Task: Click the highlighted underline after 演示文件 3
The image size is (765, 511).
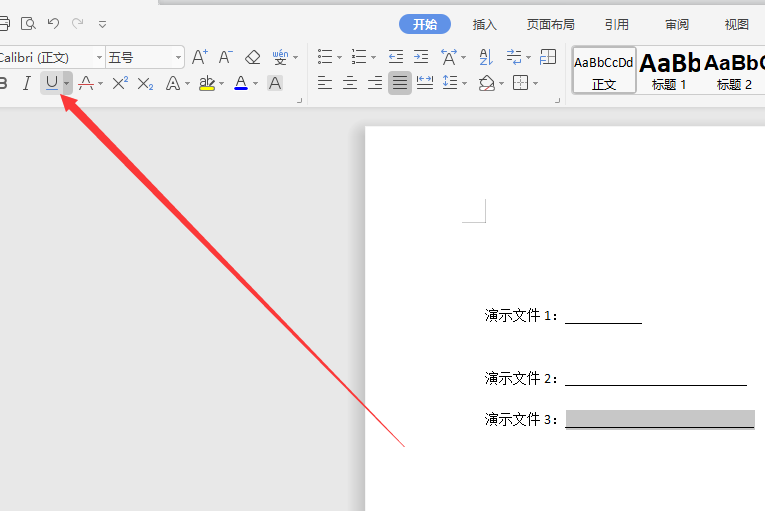Action: 660,420
